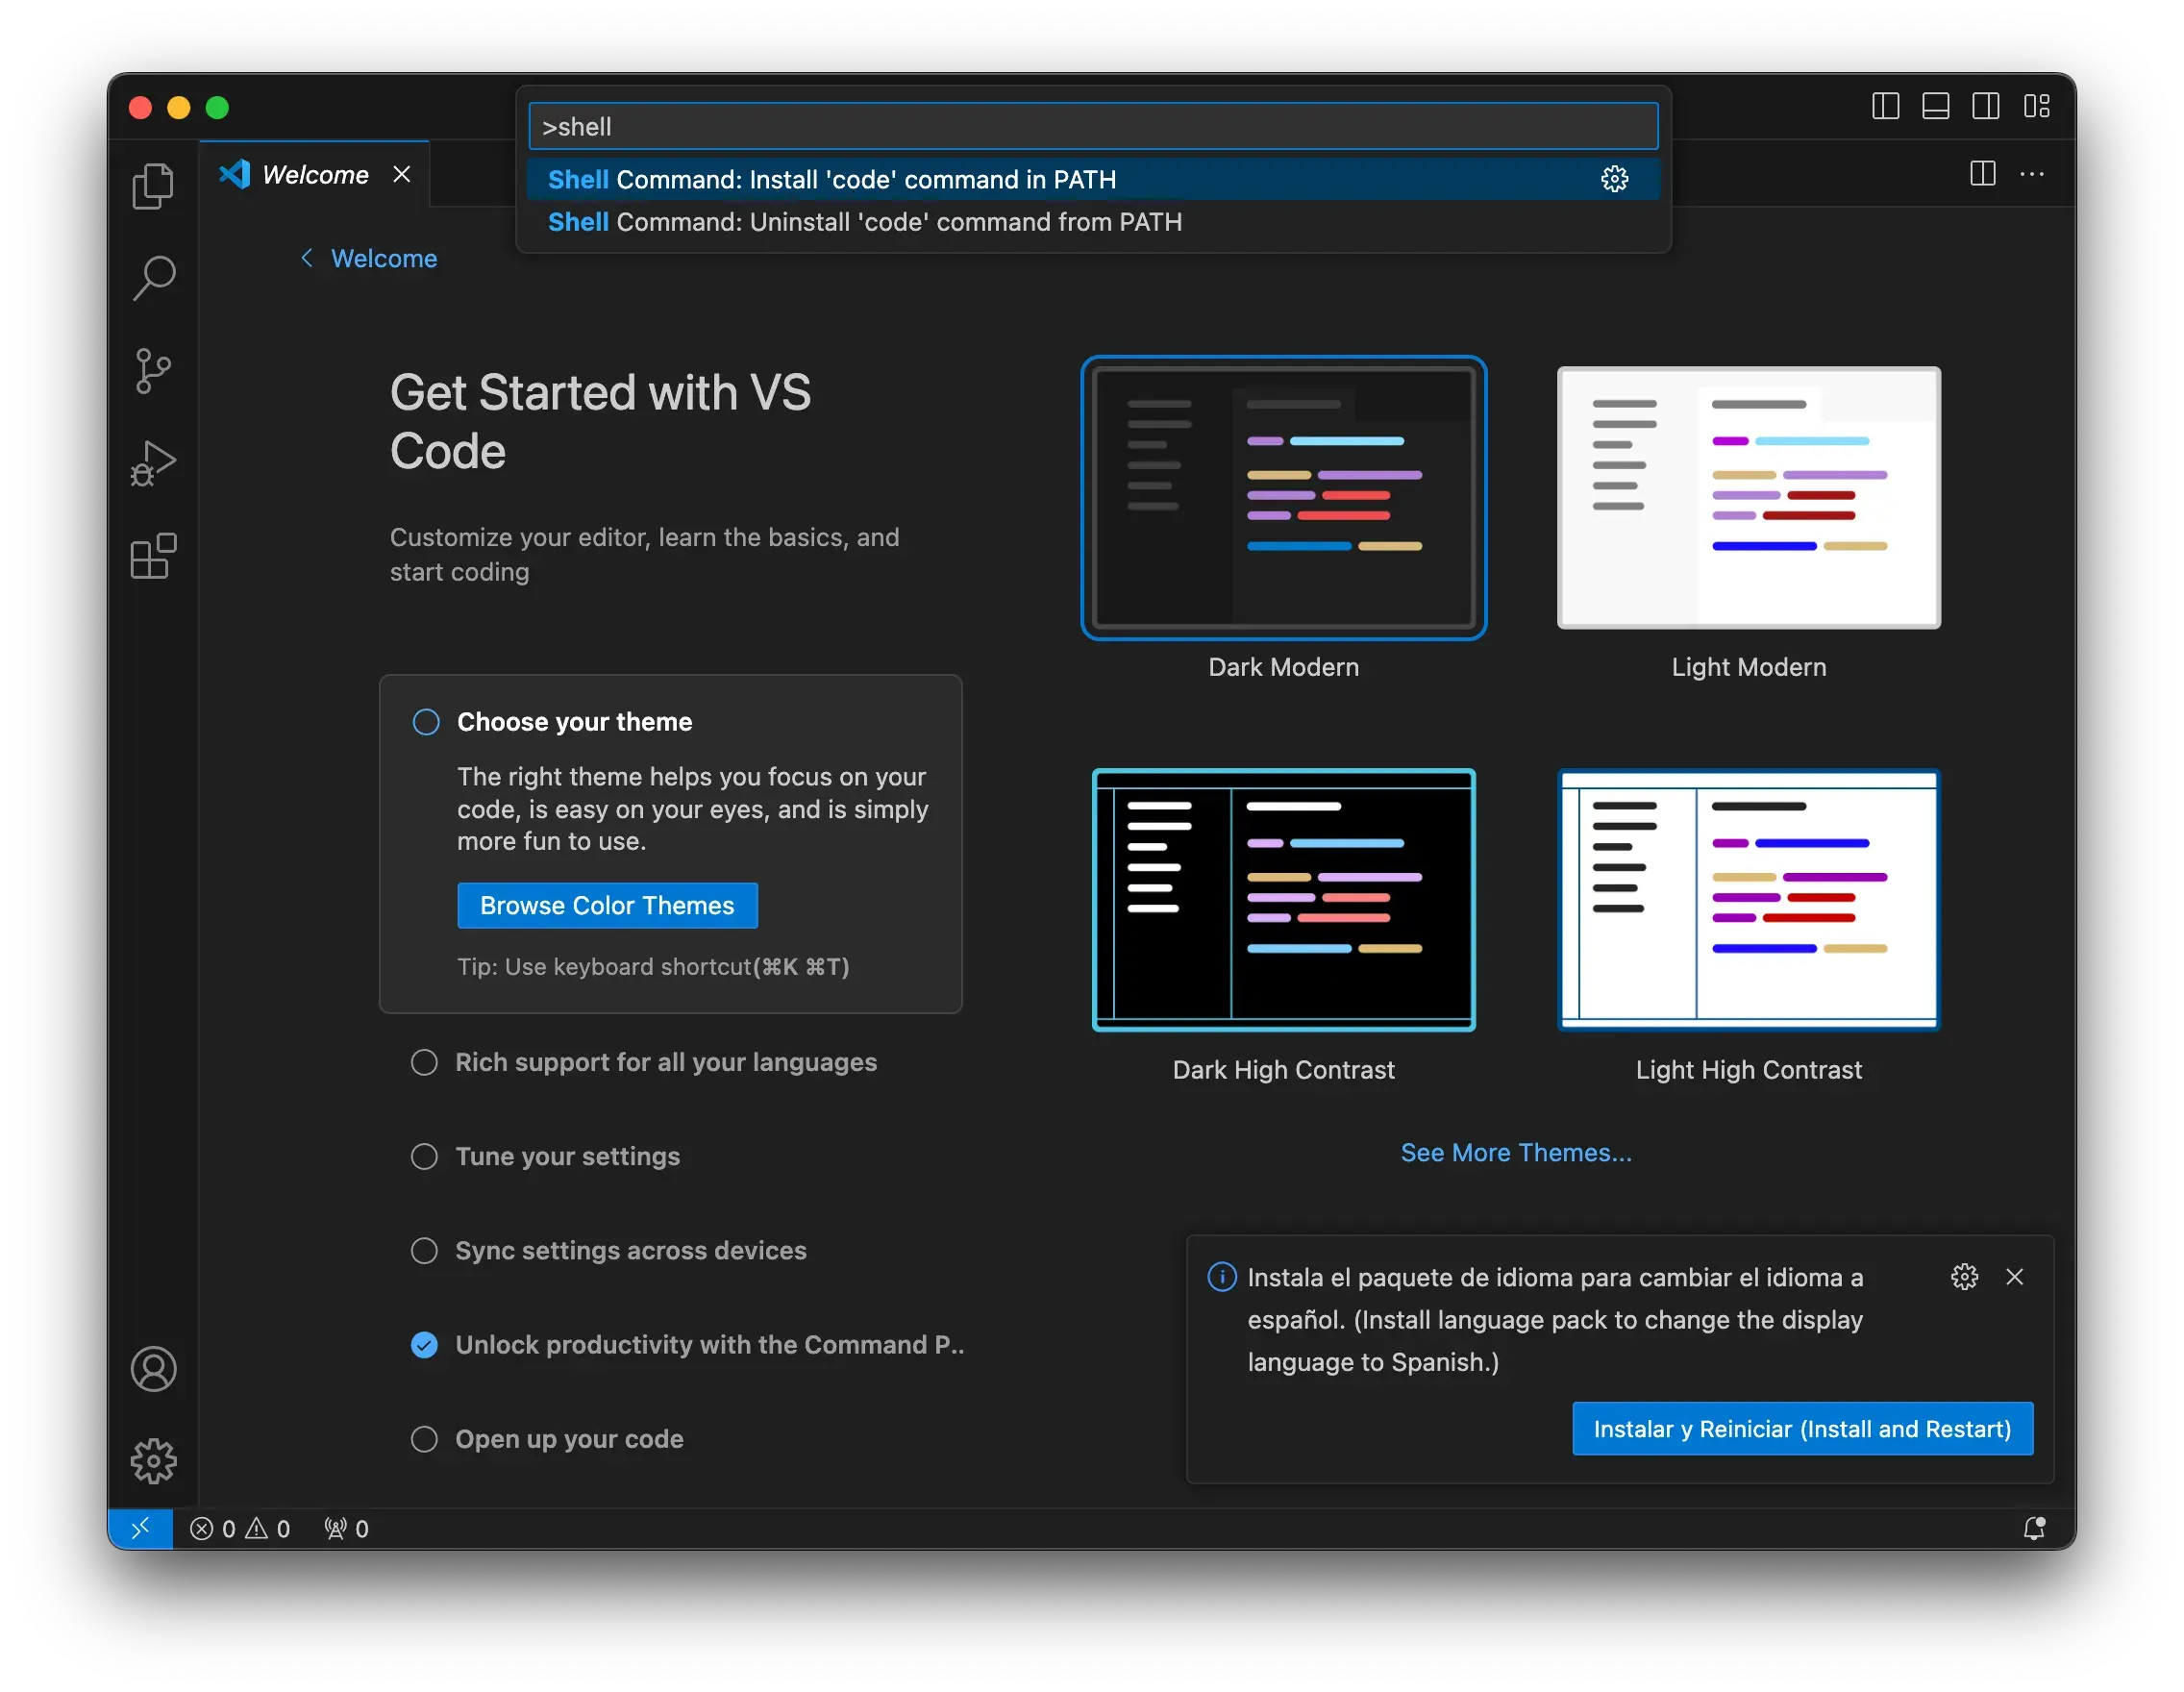Expand the Open up your code step
Viewport: 2184px width, 1692px height.
[x=569, y=1439]
